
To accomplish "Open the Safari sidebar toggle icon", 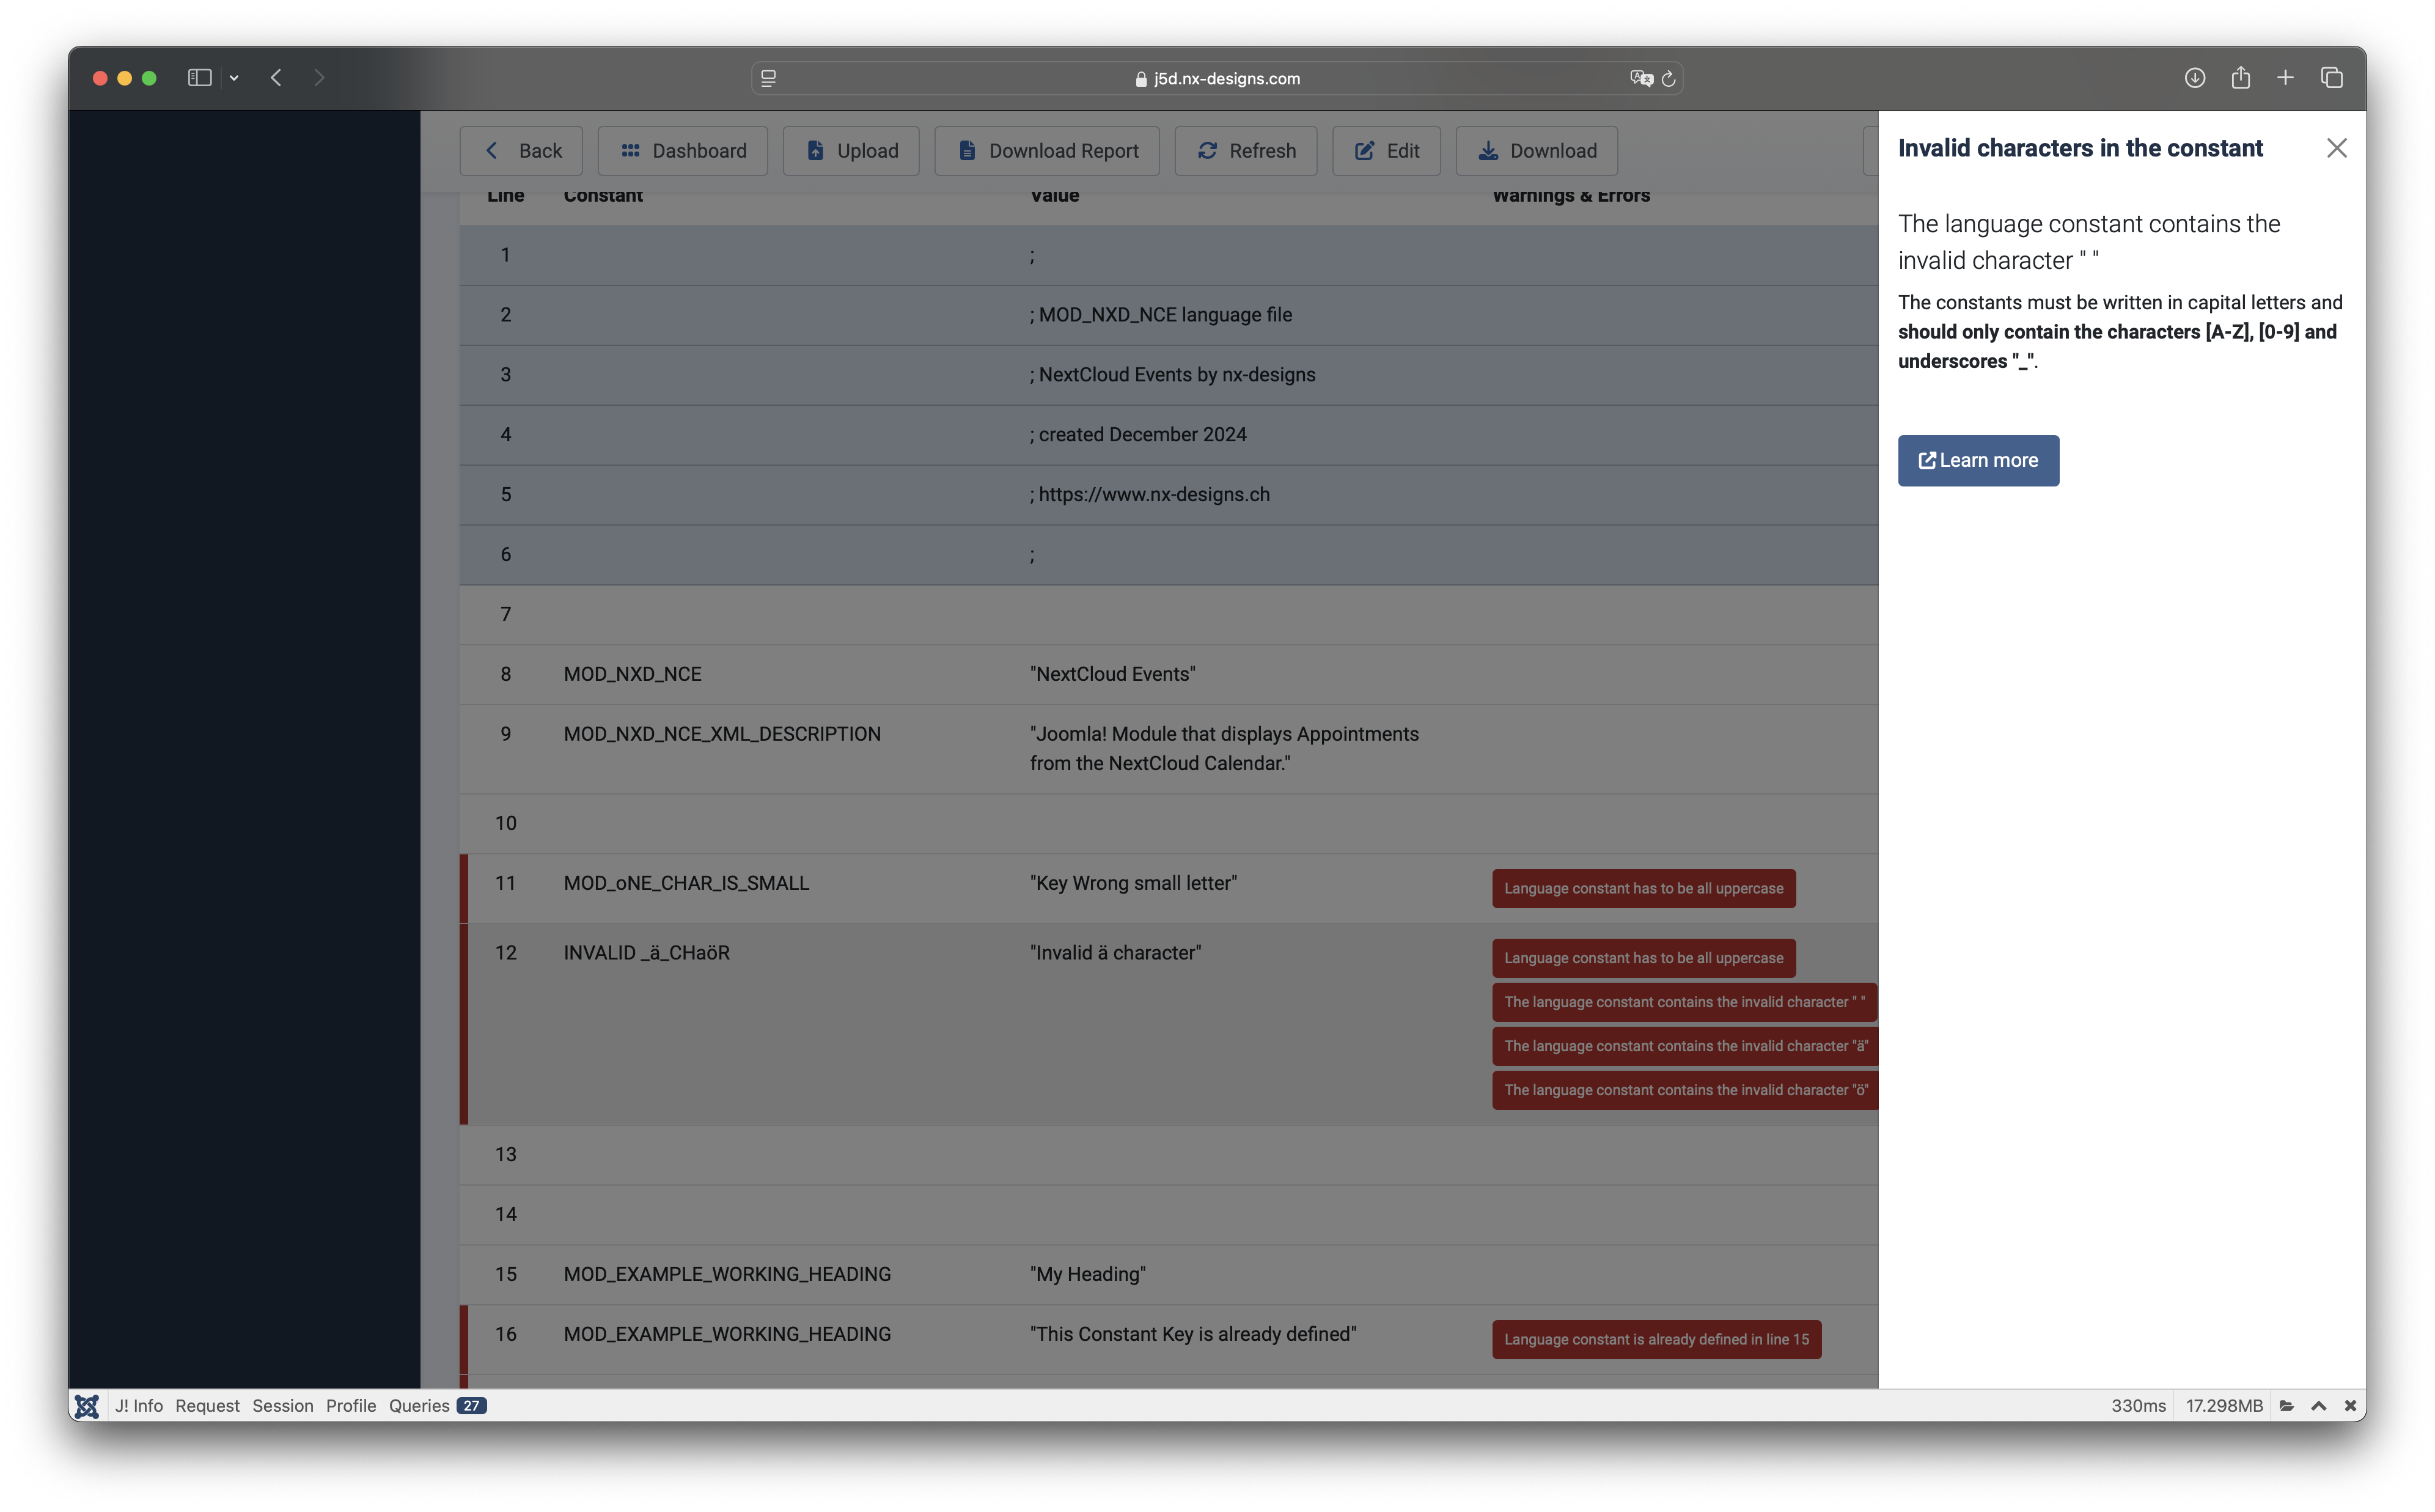I will point(199,78).
